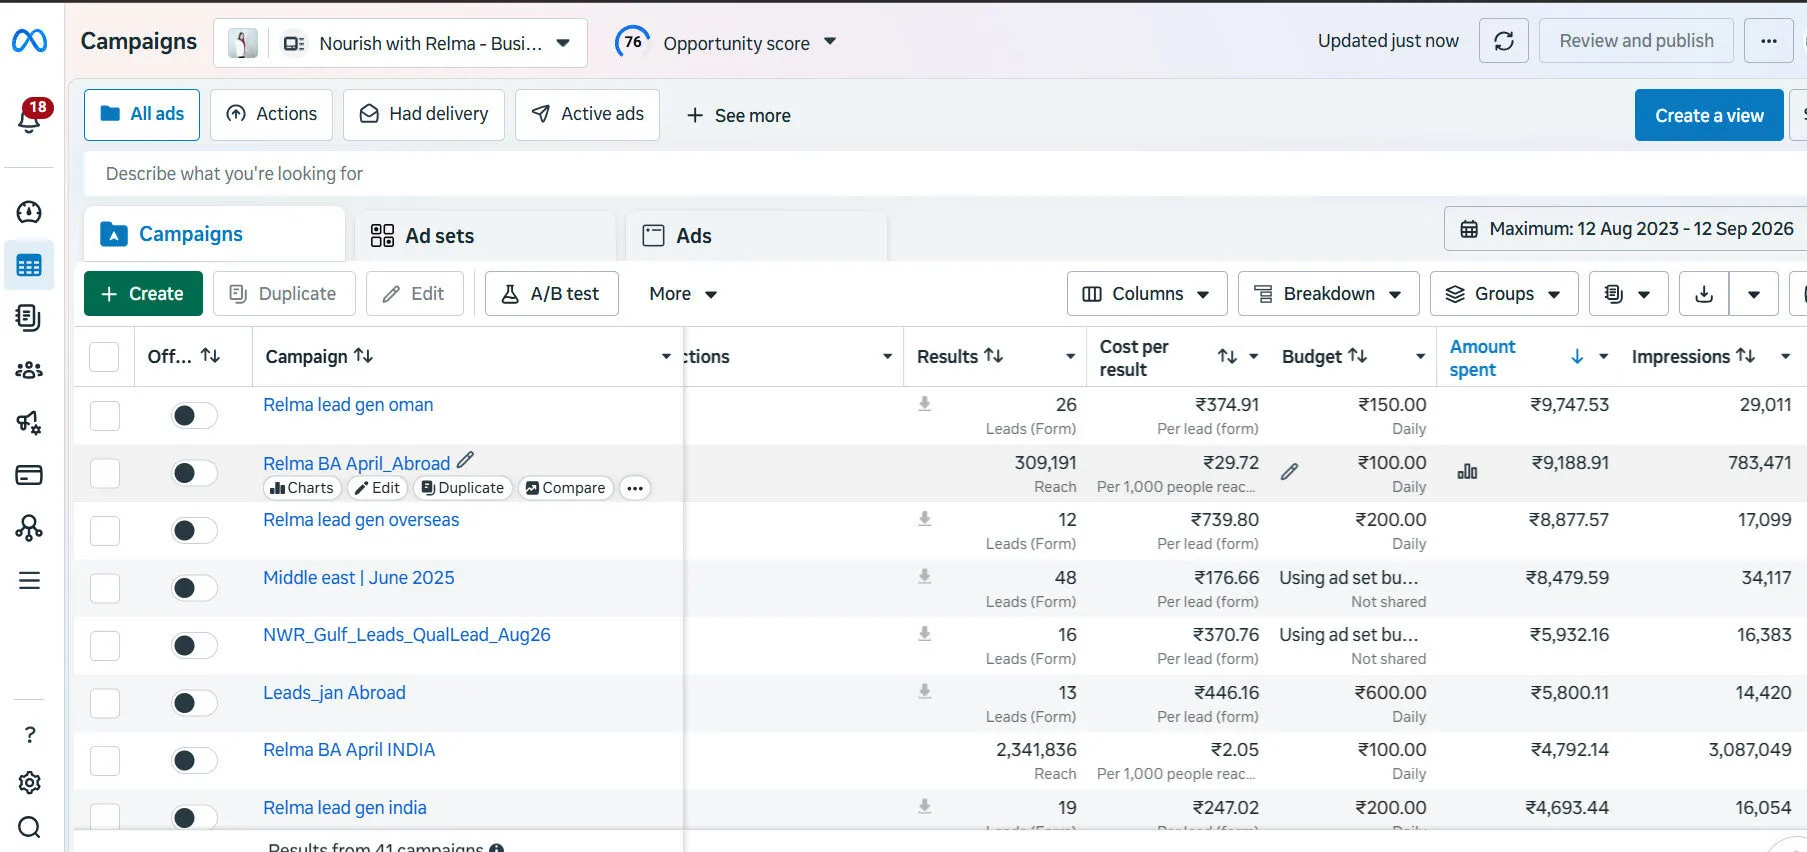Open the Meta logo home
The image size is (1807, 852).
[29, 41]
